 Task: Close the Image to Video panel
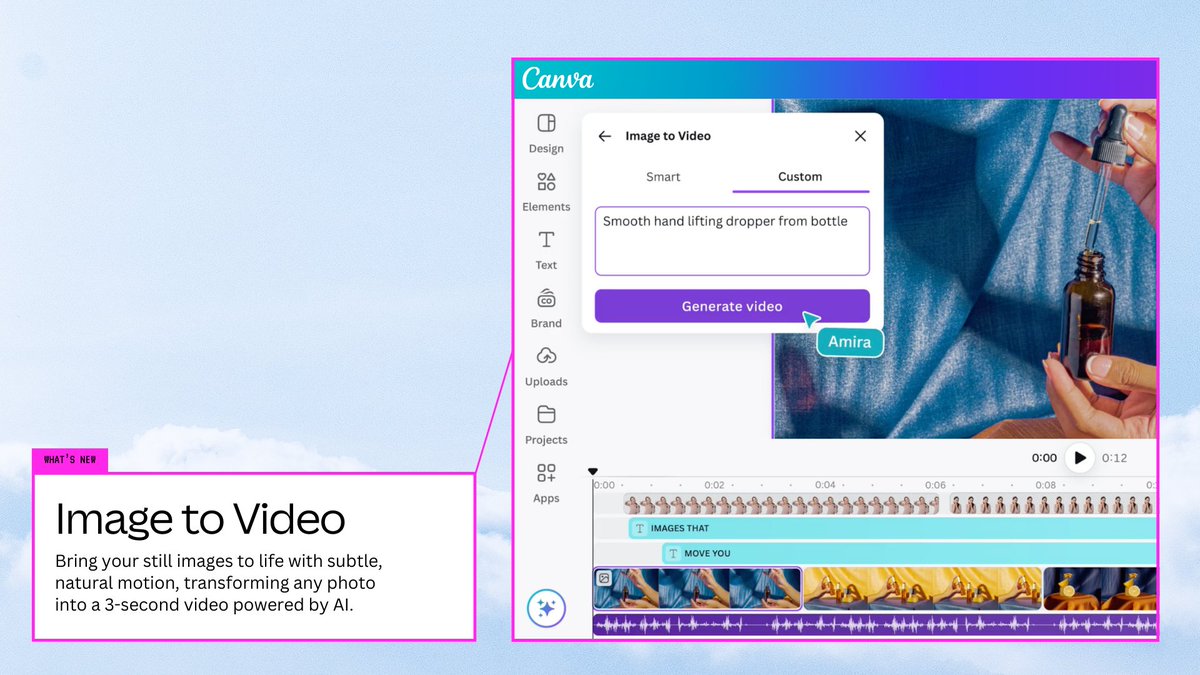[x=860, y=136]
